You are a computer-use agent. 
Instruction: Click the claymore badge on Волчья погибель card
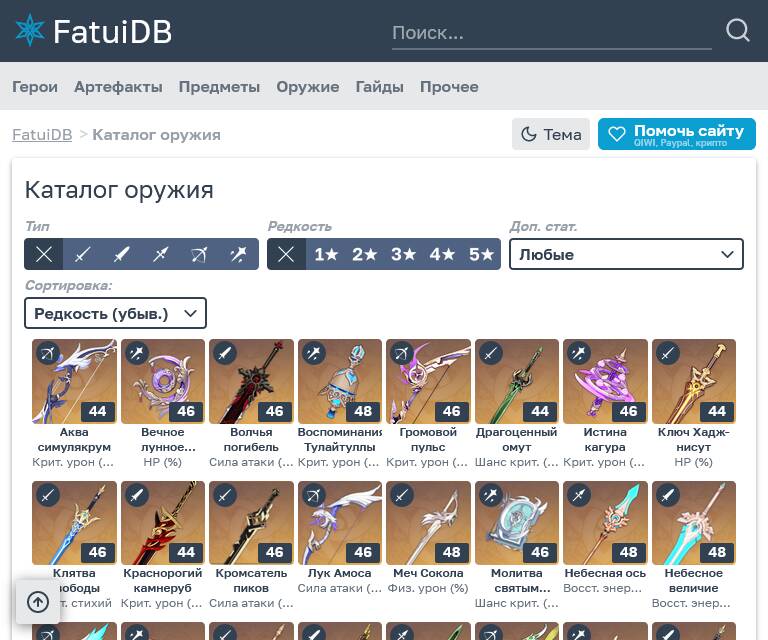[224, 353]
